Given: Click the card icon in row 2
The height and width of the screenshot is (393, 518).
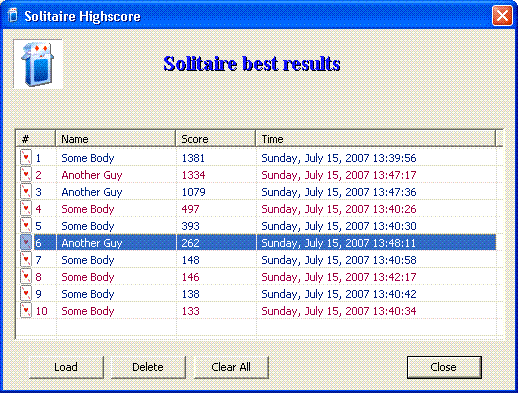Looking at the screenshot, I should tap(26, 174).
